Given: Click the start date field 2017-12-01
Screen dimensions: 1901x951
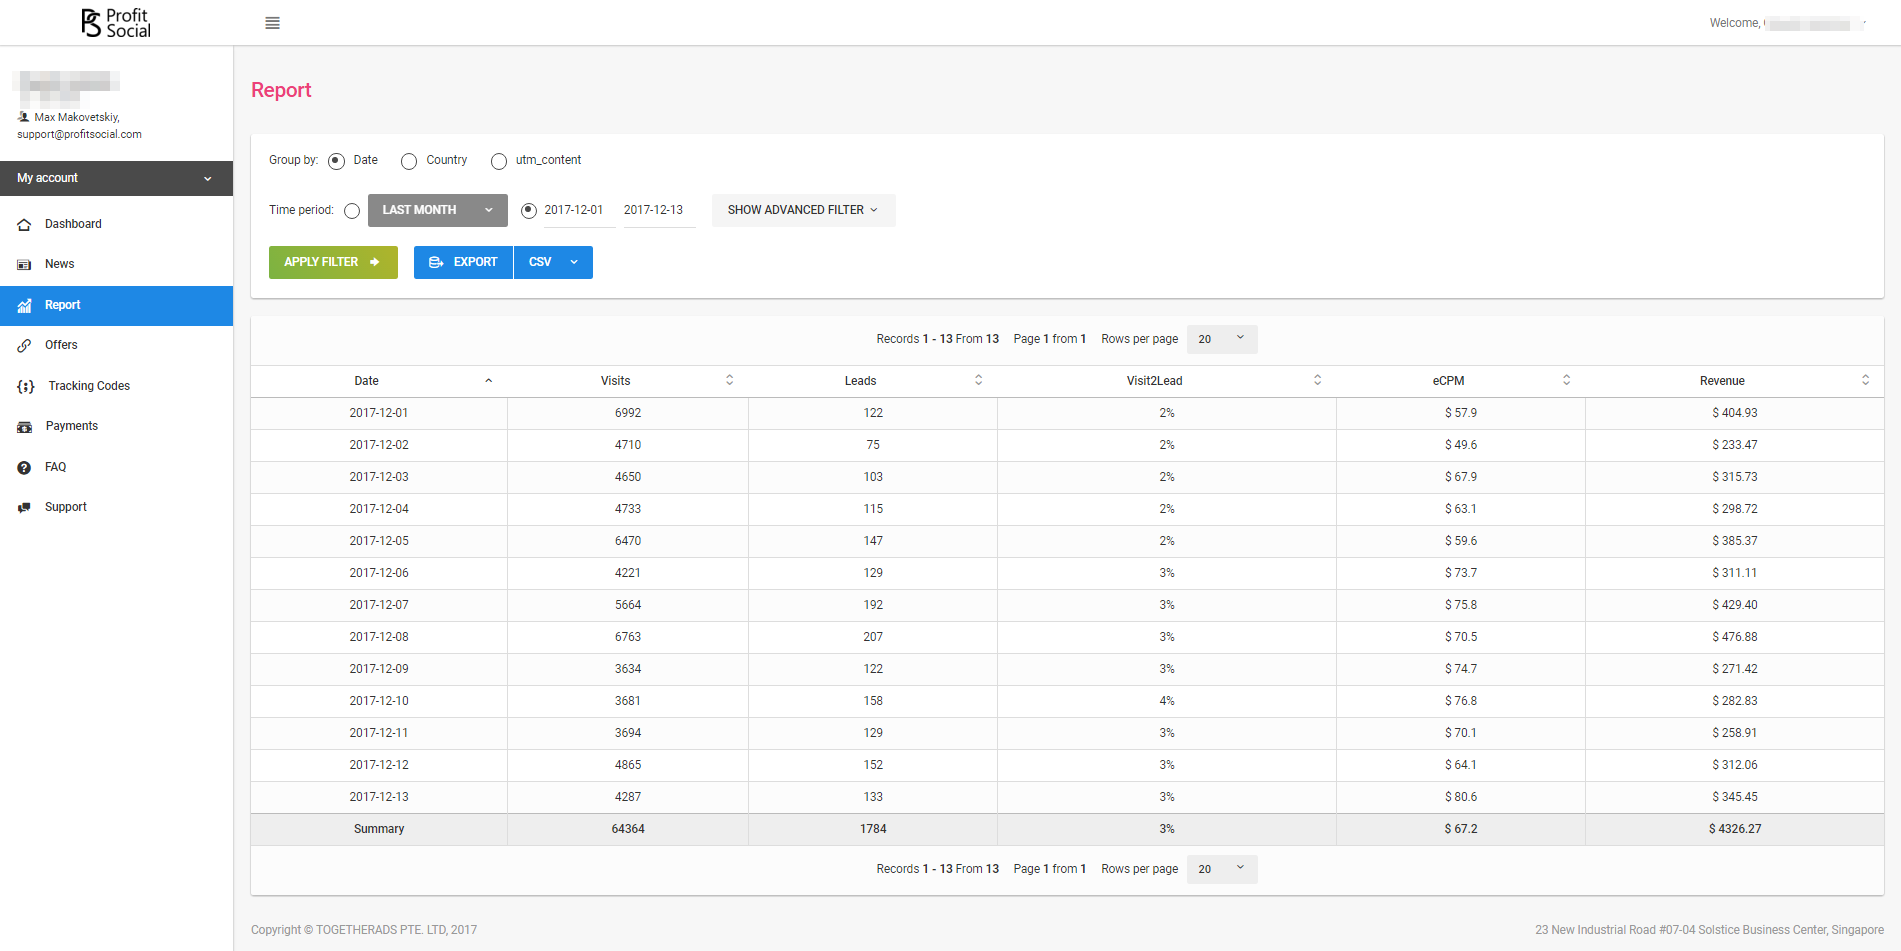Looking at the screenshot, I should pos(573,210).
